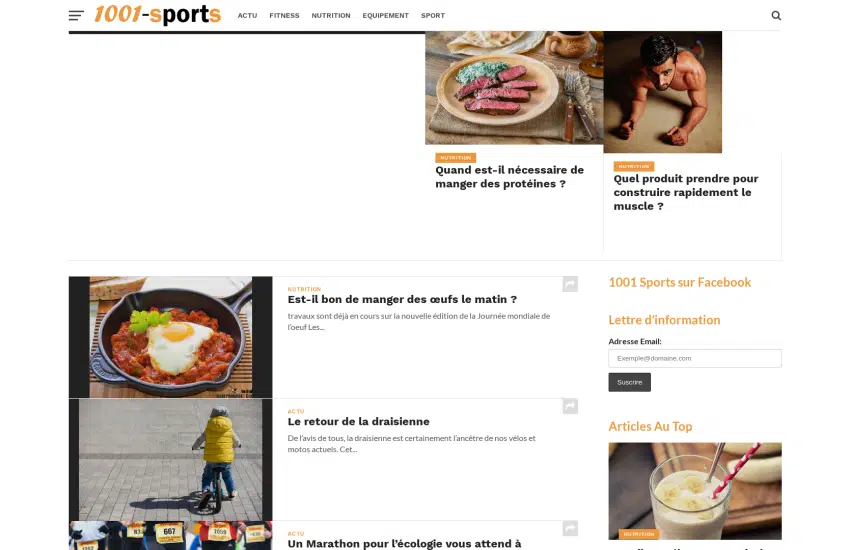Click the fried egg skillet thumbnail
The width and height of the screenshot is (850, 550).
(170, 337)
